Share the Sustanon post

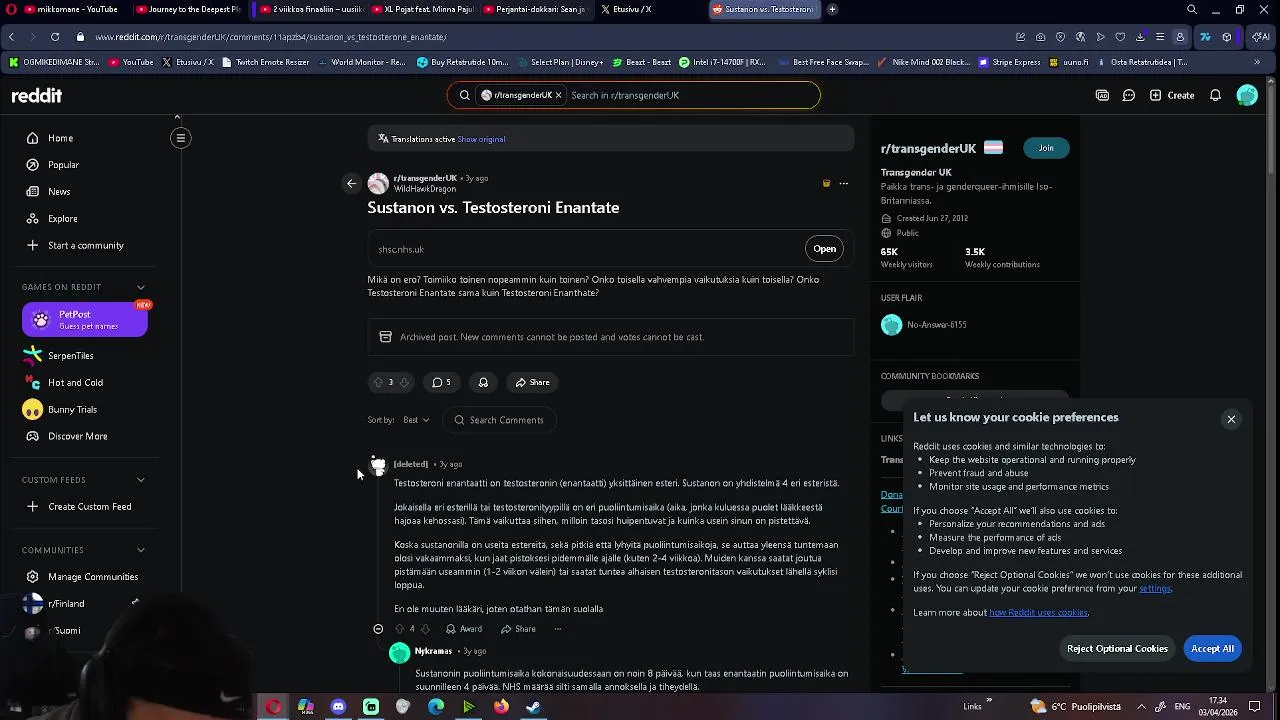coord(532,383)
